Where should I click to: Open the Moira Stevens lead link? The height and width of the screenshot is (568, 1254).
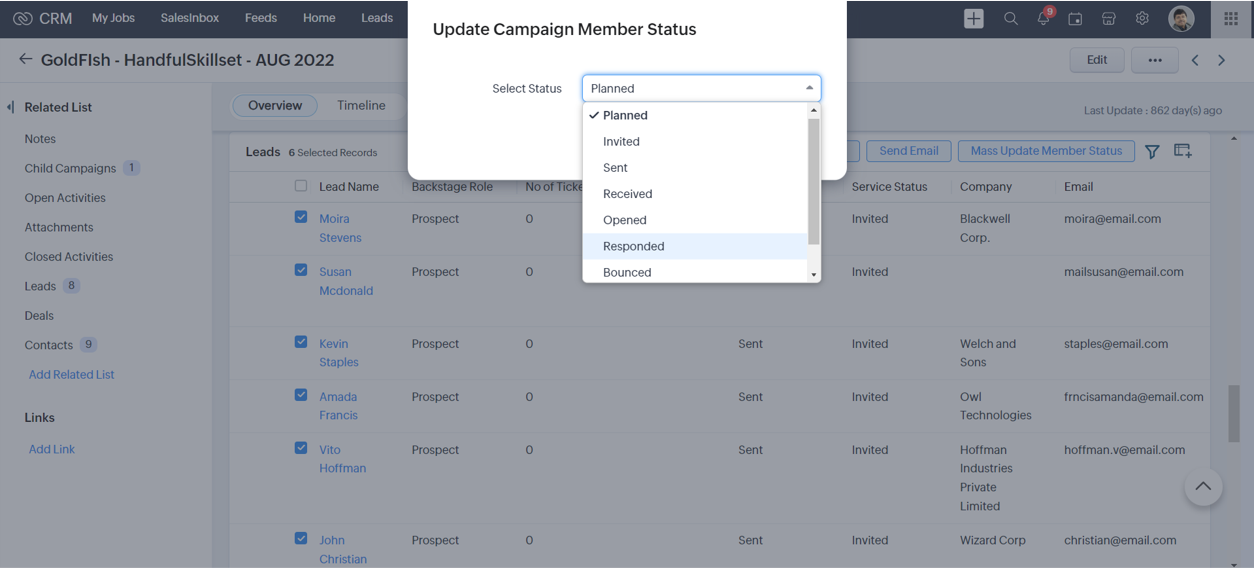click(341, 228)
